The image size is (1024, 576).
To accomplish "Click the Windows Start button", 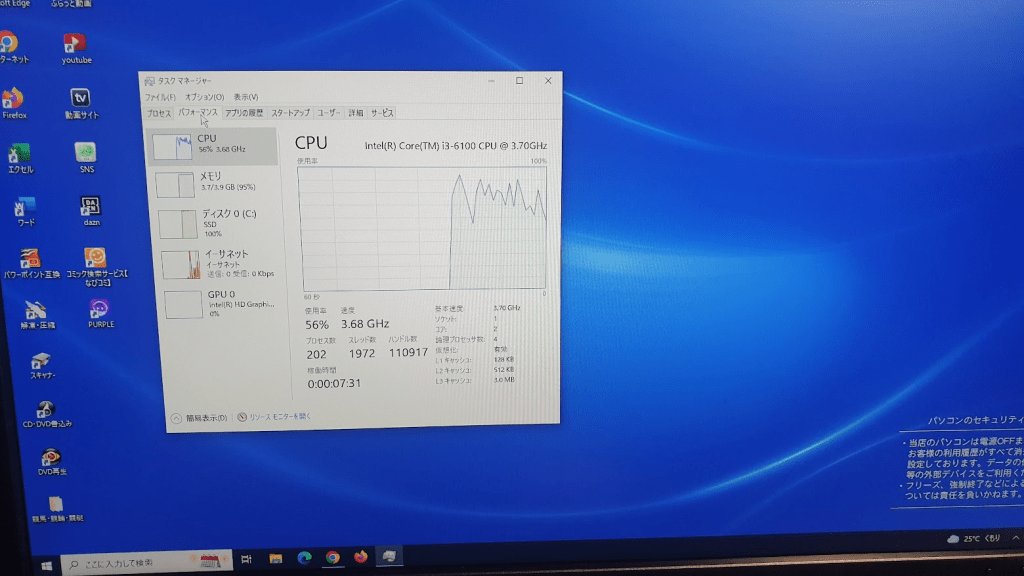I will (x=46, y=566).
